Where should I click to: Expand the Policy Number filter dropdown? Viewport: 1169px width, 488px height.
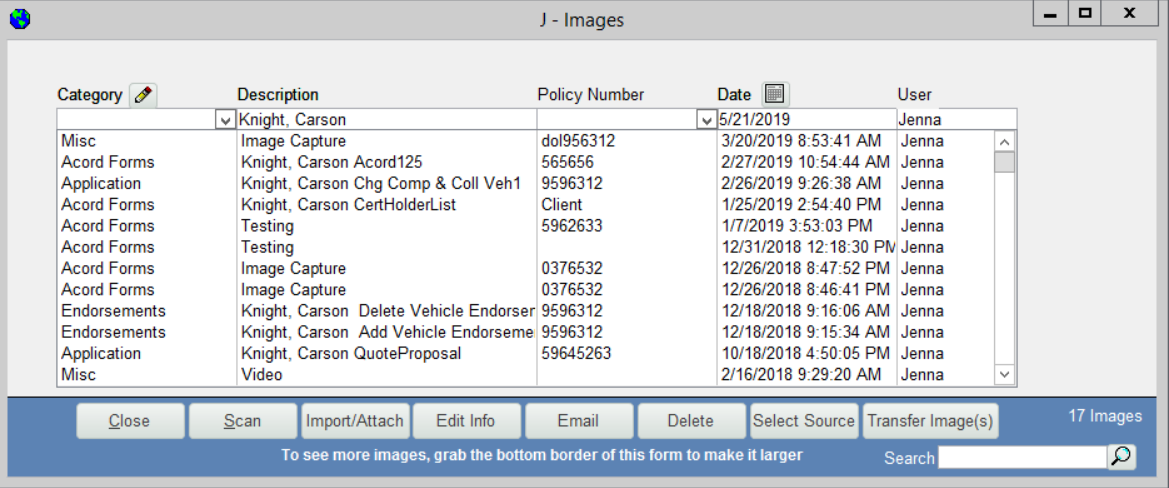click(705, 120)
